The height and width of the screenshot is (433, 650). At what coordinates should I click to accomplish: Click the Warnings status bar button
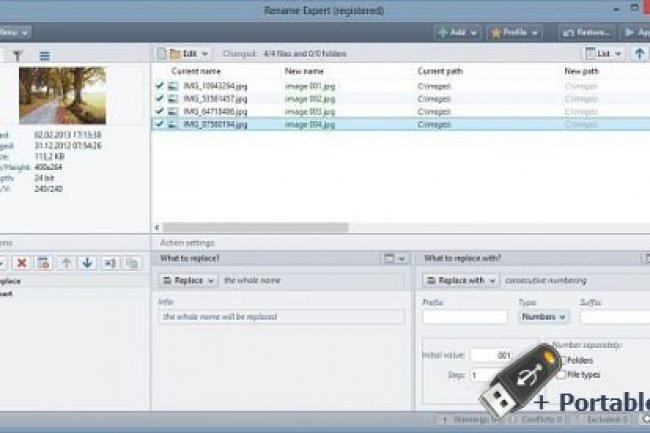471,419
